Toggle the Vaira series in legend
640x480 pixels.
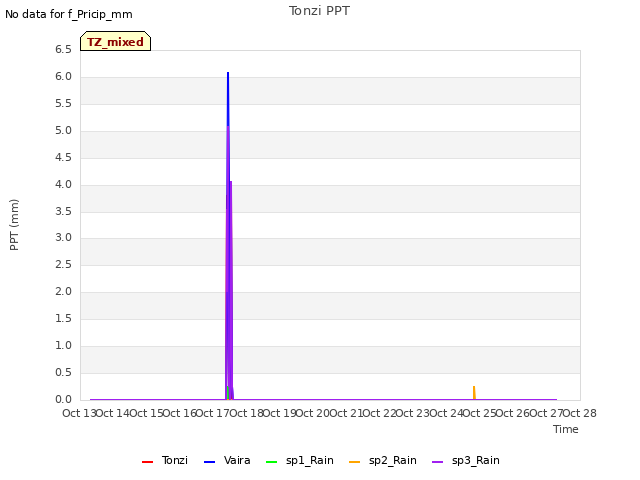pyautogui.click(x=227, y=460)
